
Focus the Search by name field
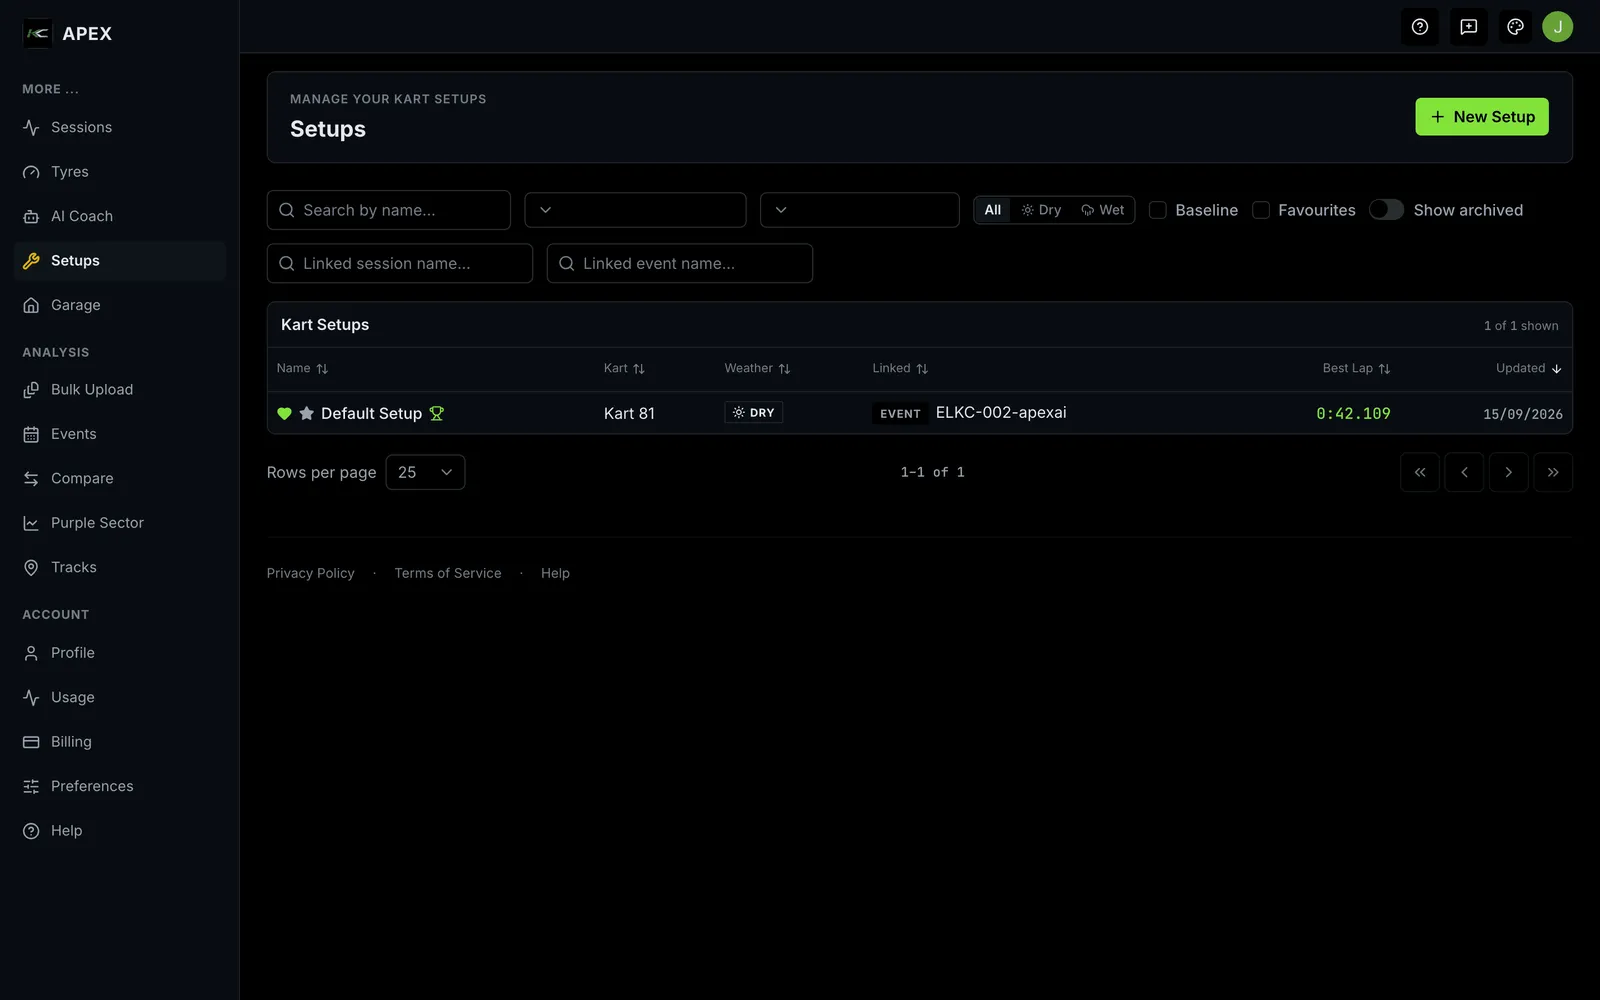click(x=389, y=210)
